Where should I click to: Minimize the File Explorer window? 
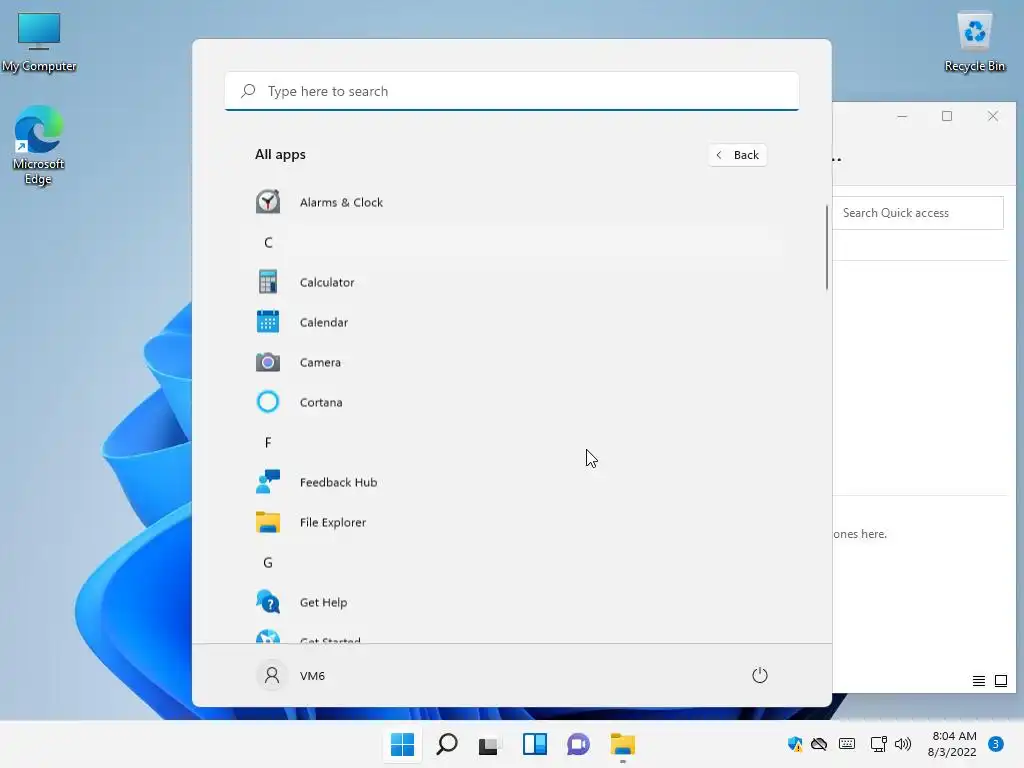point(902,116)
